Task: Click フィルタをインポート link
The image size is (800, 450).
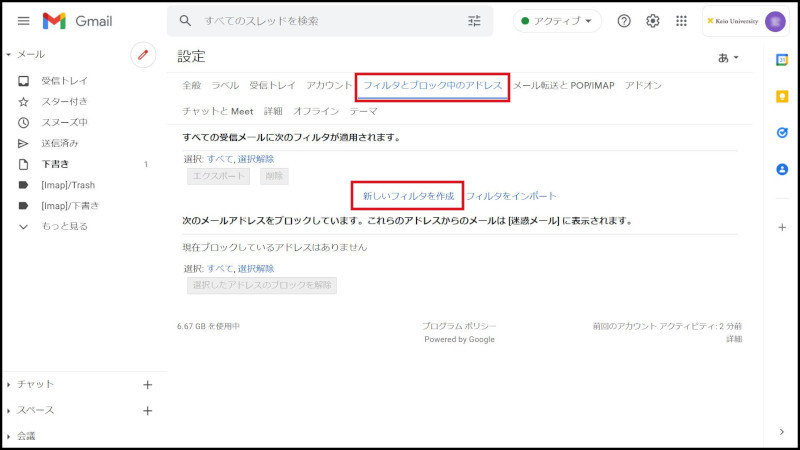Action: pos(511,196)
